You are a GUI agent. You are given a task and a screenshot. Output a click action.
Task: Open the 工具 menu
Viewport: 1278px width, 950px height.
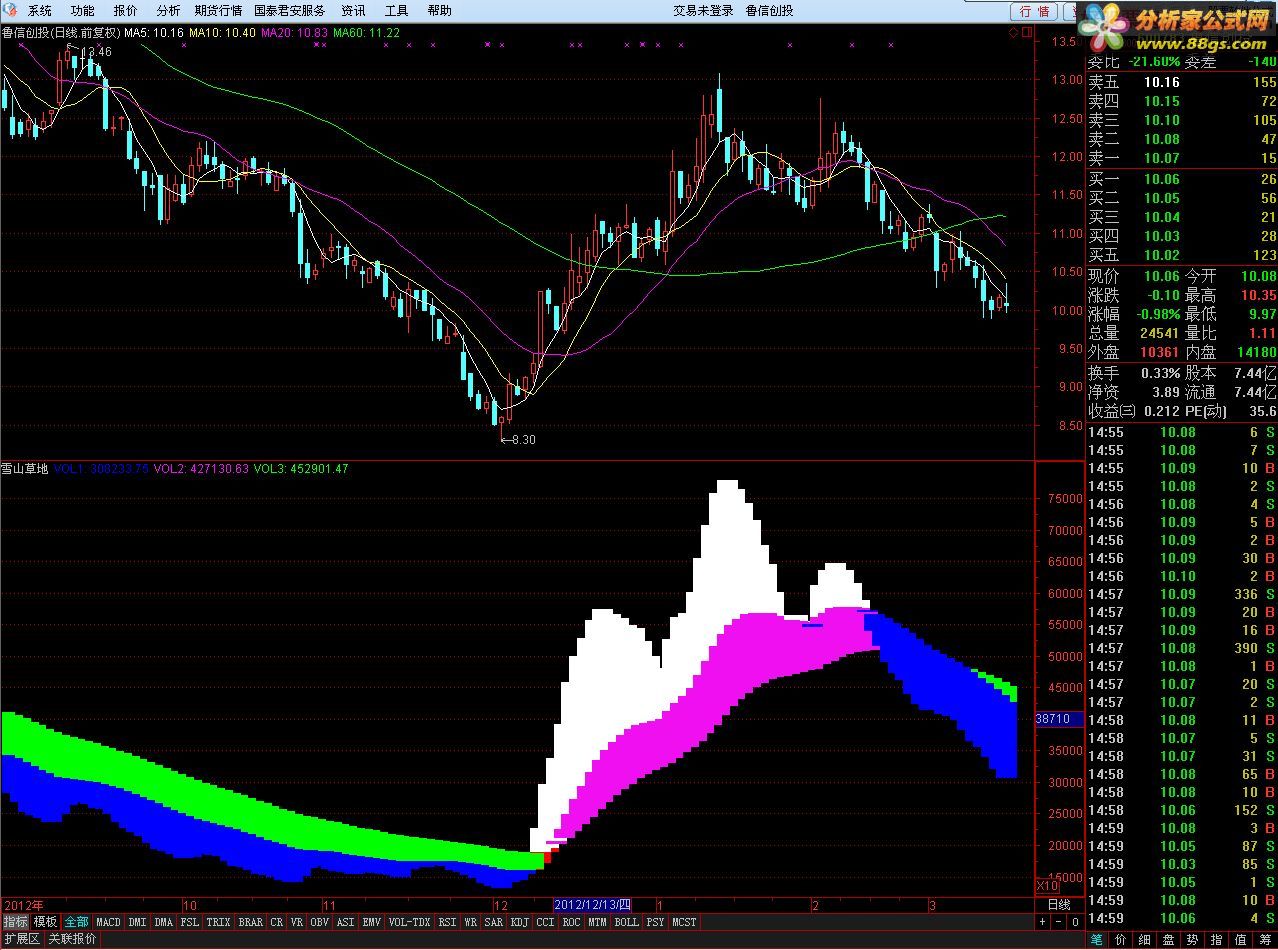pyautogui.click(x=396, y=11)
